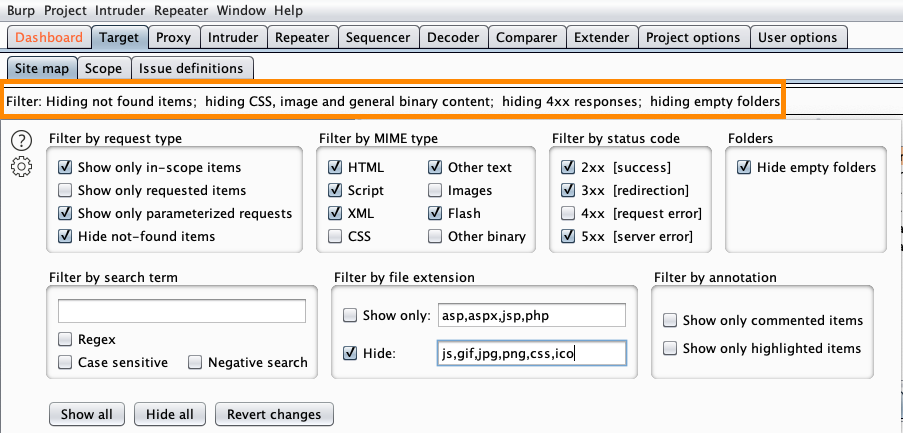Switch to the Sequencer tab
Image resolution: width=903 pixels, height=433 pixels.
click(378, 38)
